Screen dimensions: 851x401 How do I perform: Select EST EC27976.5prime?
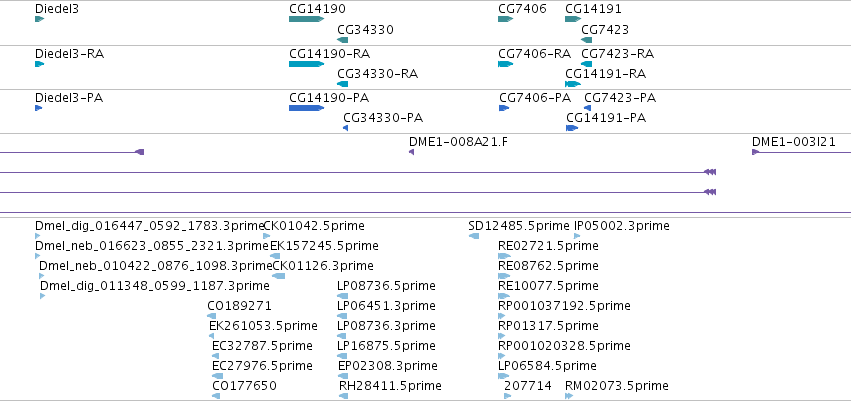click(263, 366)
